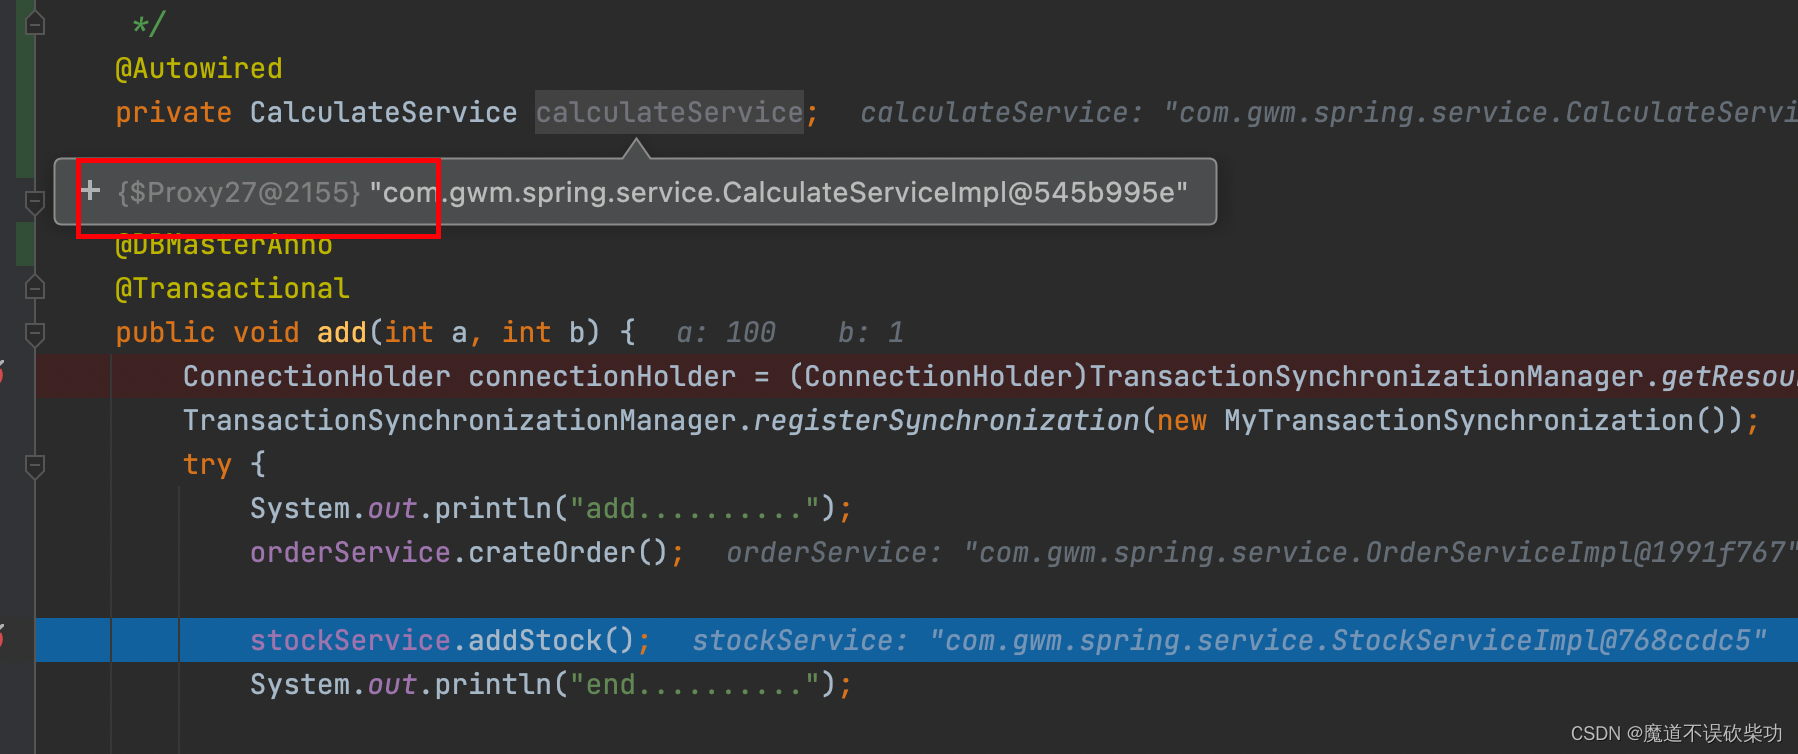This screenshot has width=1798, height=754.
Task: Click the "end.........." string literal
Action: [694, 684]
